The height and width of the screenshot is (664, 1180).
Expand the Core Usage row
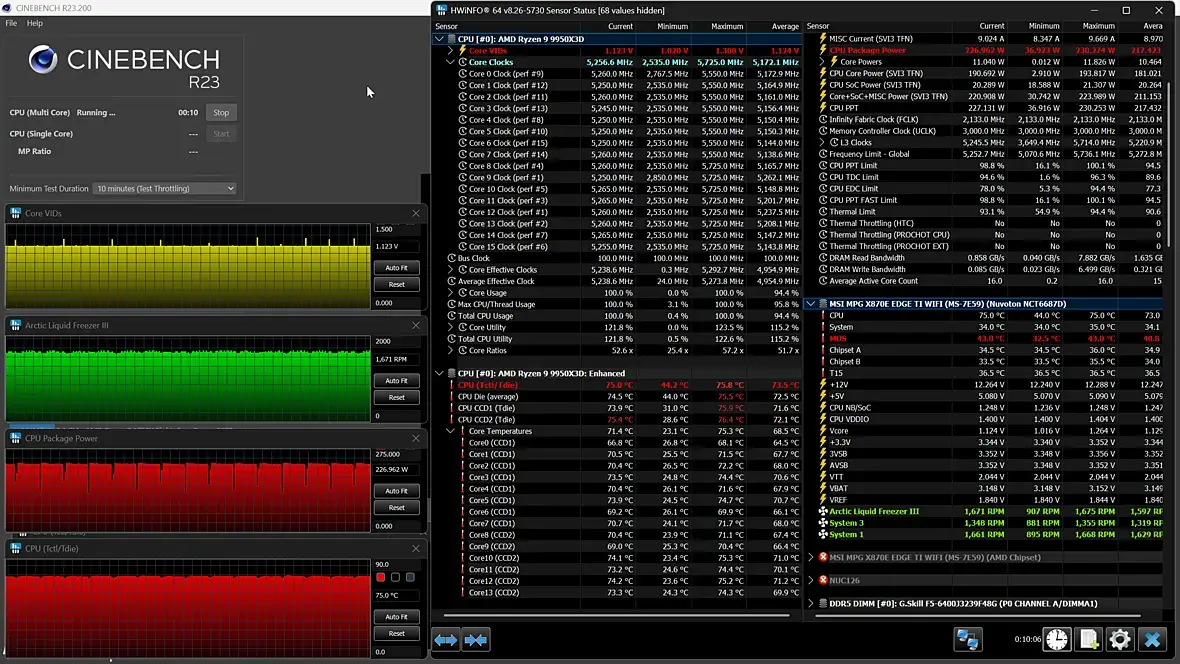tap(451, 293)
